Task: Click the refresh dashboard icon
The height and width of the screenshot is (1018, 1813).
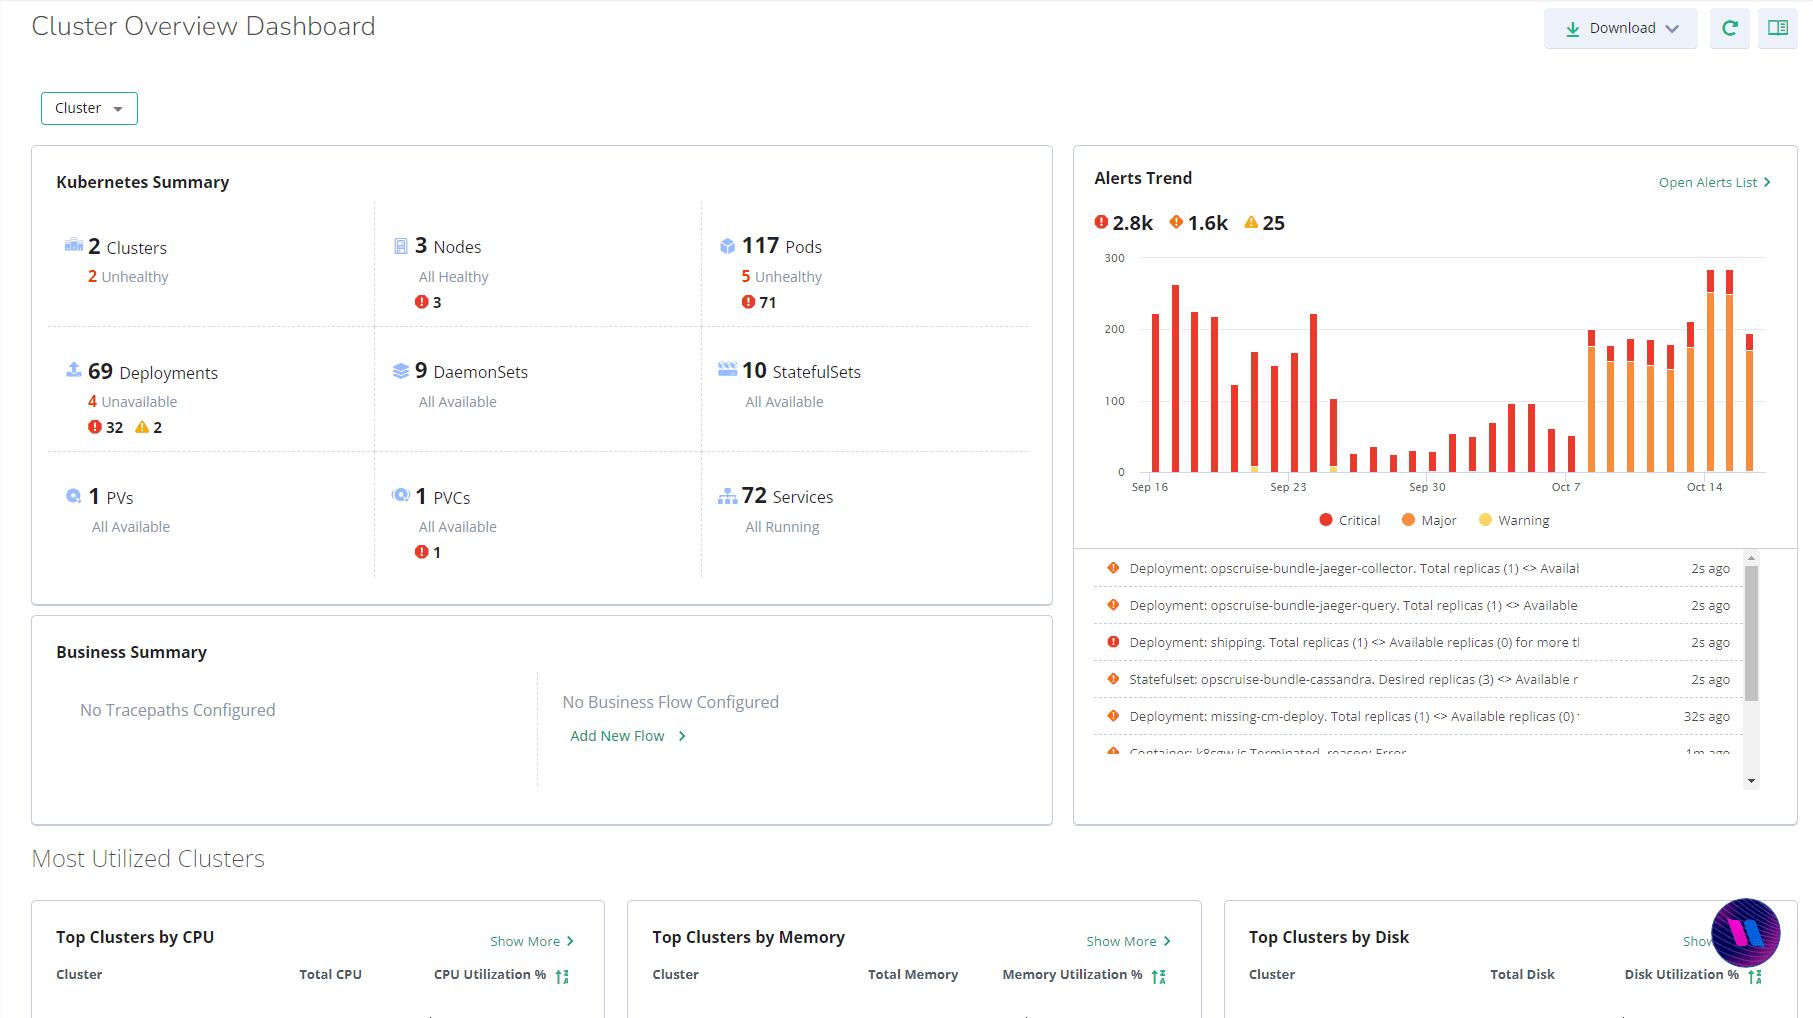Action: [x=1729, y=28]
